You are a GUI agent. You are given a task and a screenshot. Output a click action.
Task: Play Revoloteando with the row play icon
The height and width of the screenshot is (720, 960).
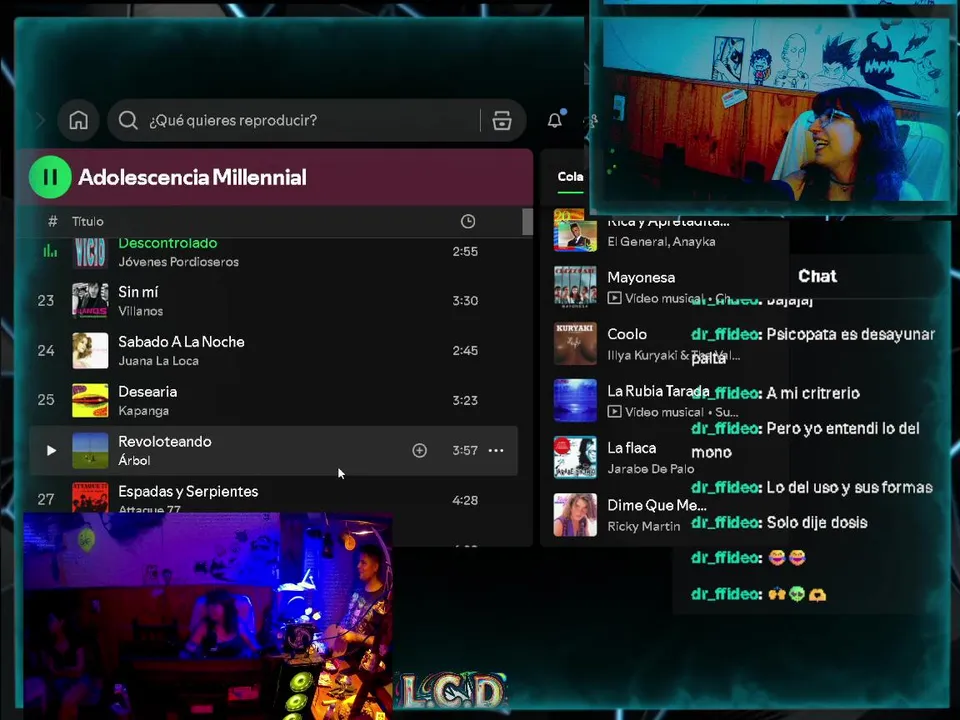point(51,451)
